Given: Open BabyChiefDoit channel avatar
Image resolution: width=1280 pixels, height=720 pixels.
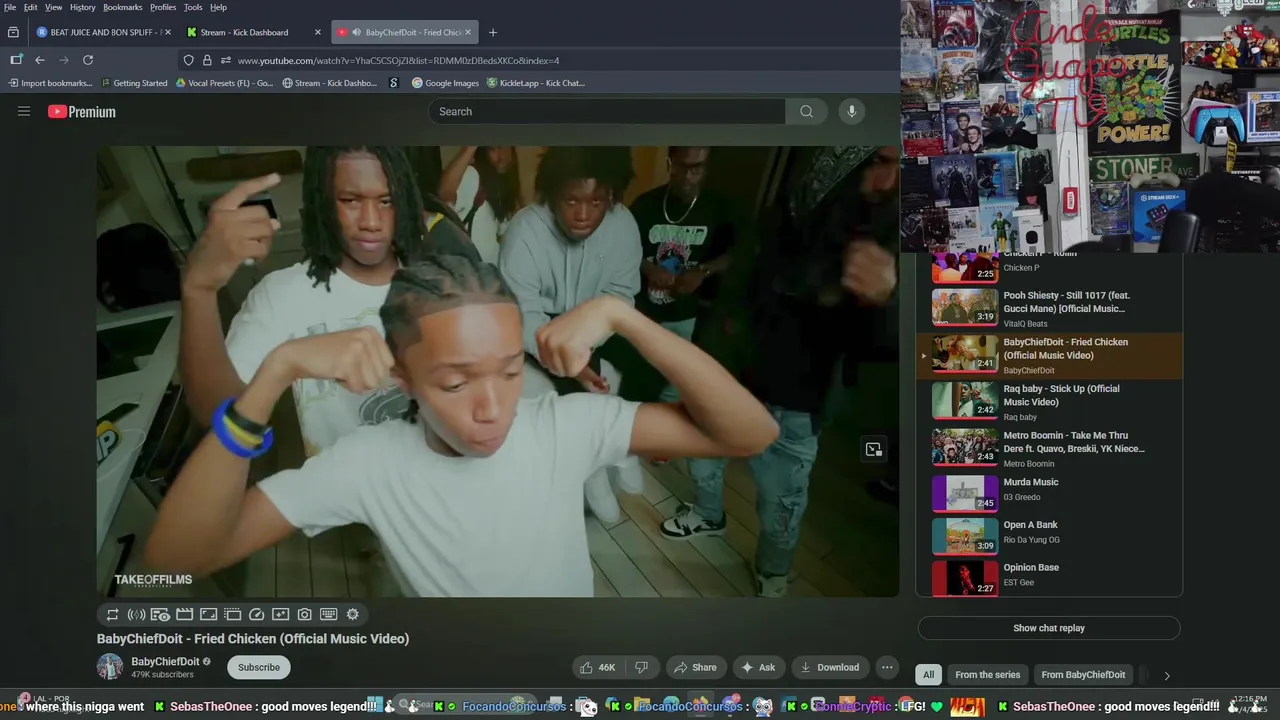Looking at the screenshot, I should click(x=110, y=667).
